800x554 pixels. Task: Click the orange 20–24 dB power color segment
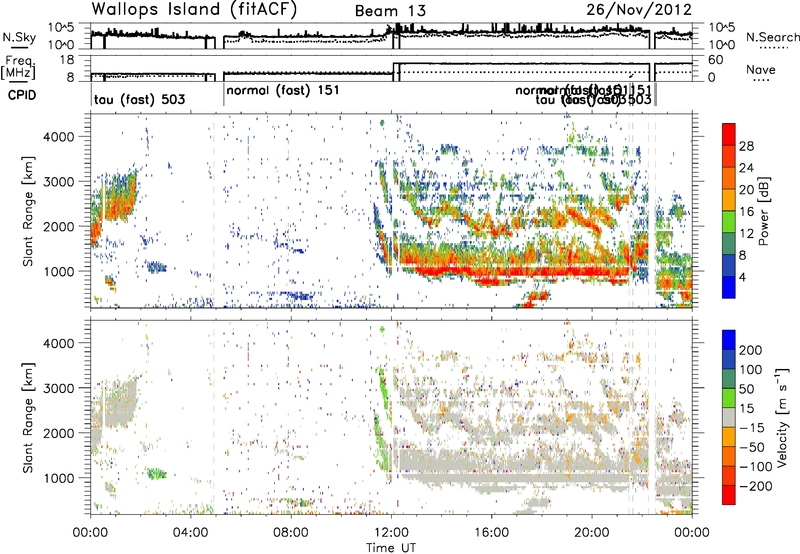tap(729, 178)
